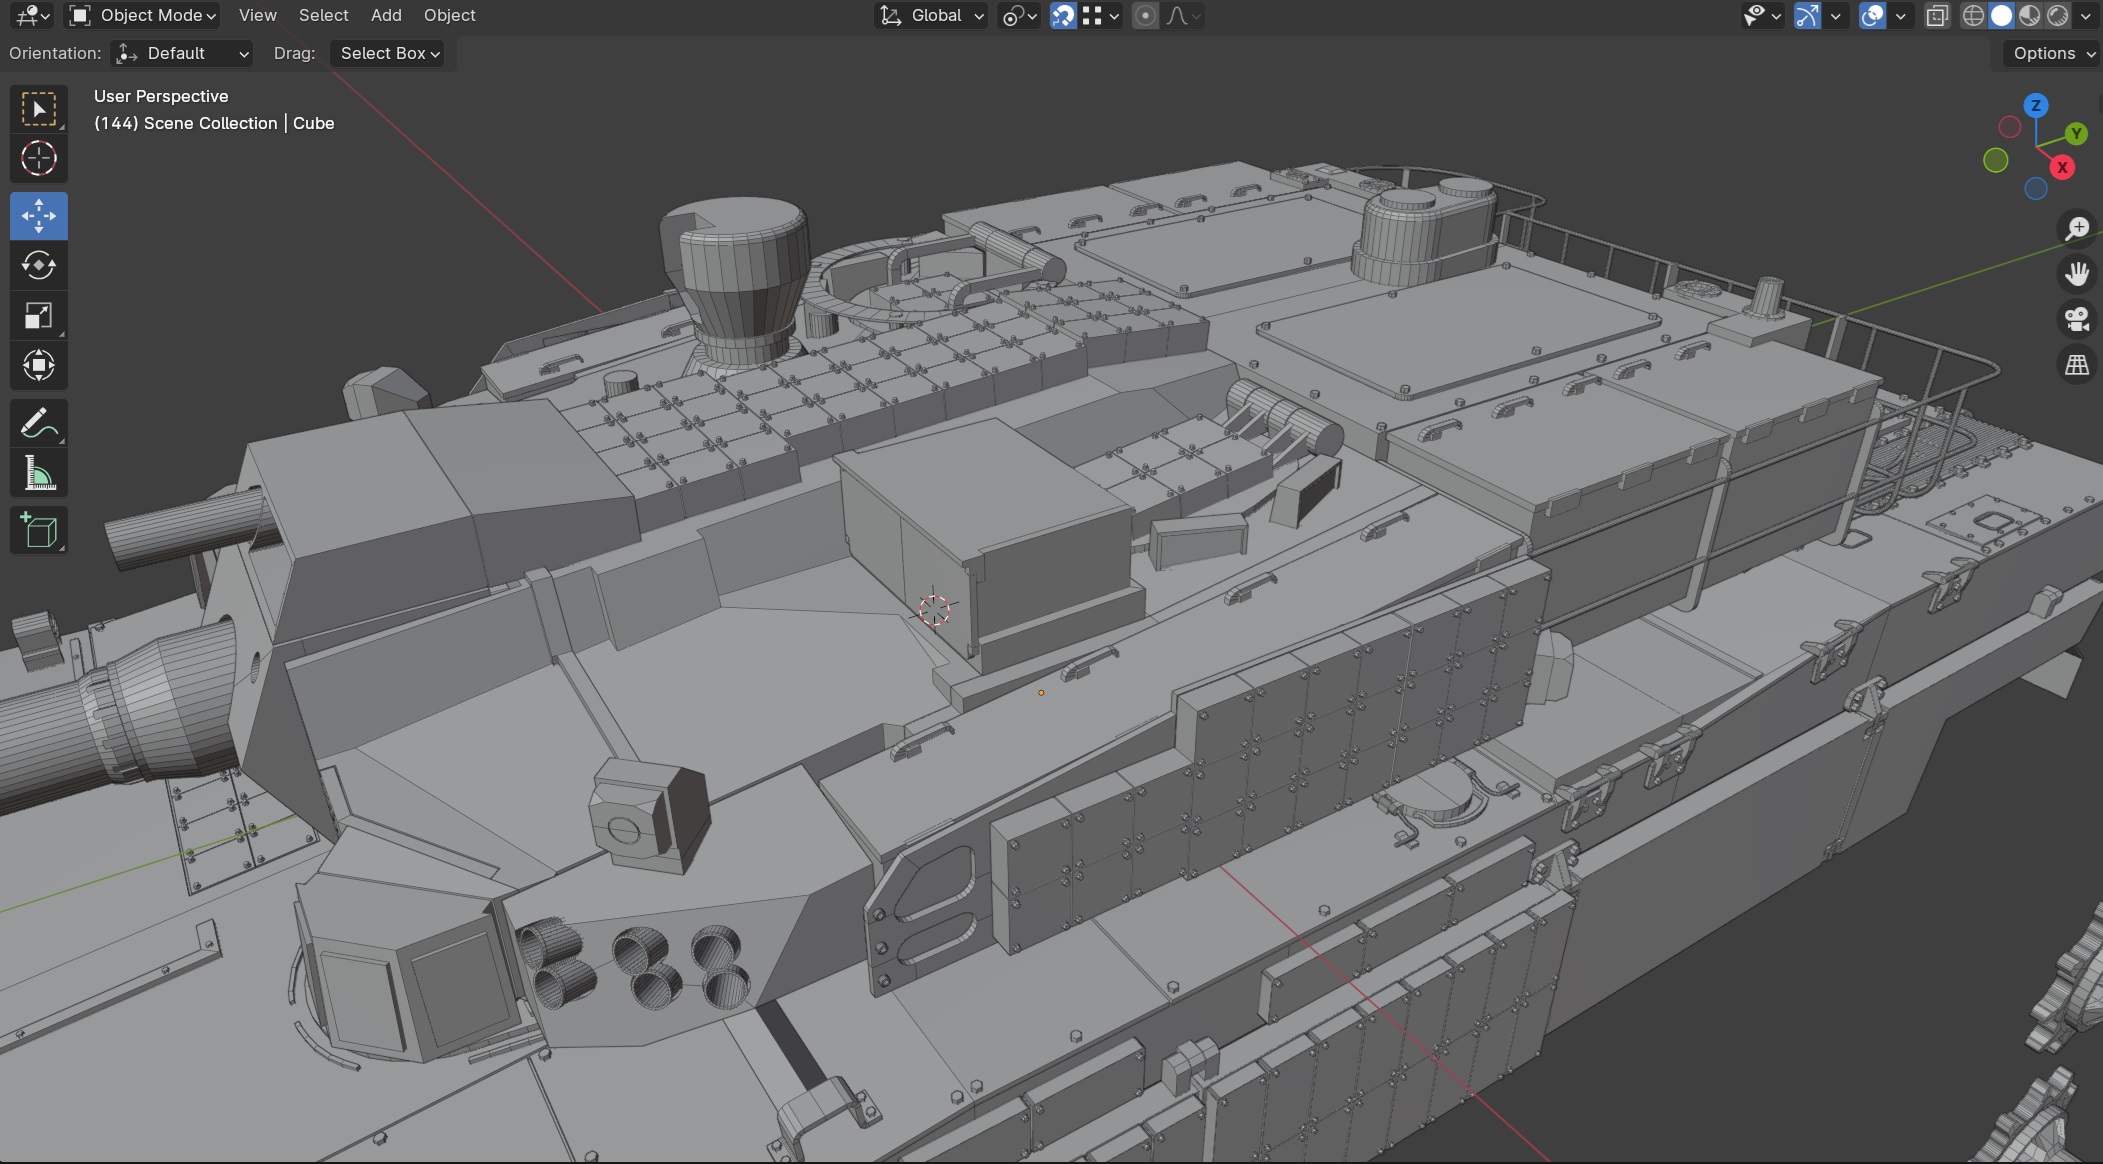The image size is (2103, 1164).
Task: Expand the Options dropdown
Action: 2053,53
